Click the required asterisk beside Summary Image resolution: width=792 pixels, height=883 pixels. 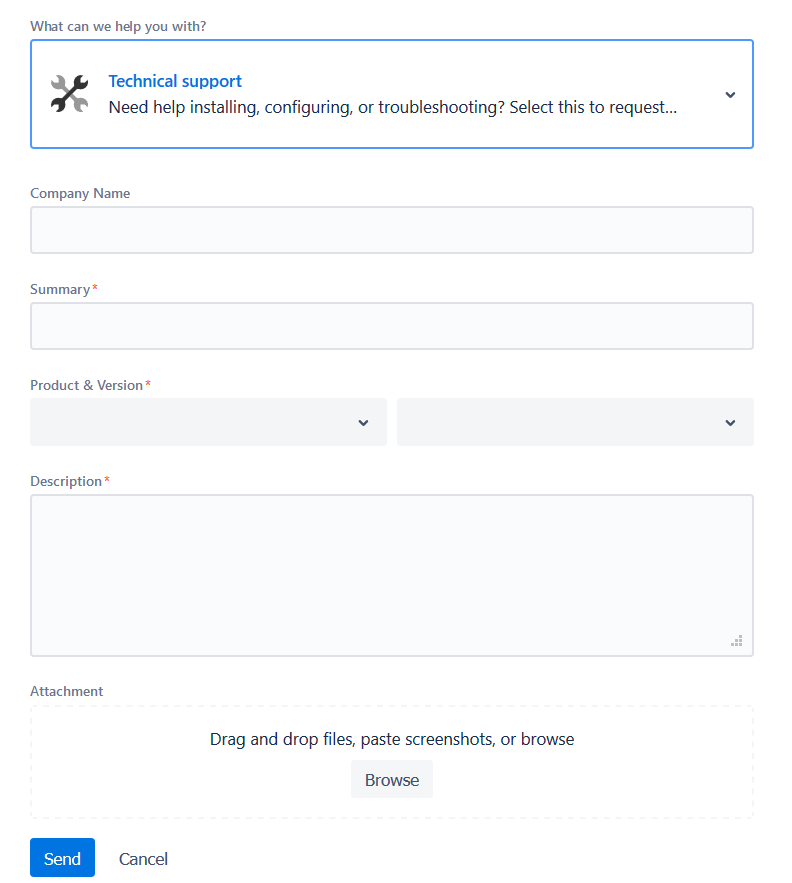tap(95, 286)
